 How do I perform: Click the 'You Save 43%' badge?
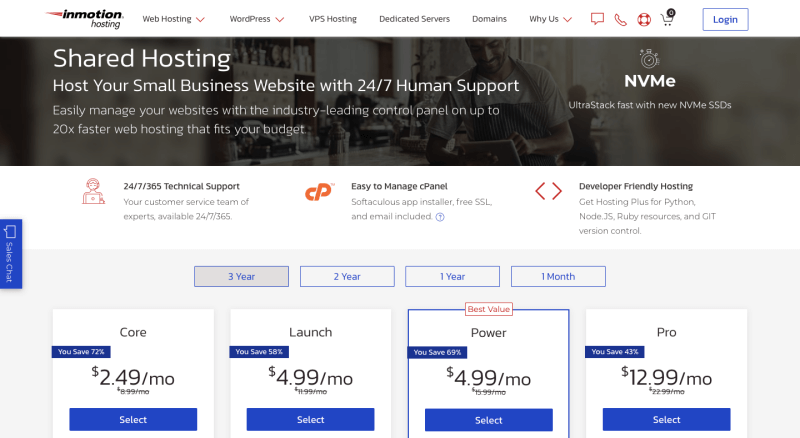pos(615,352)
